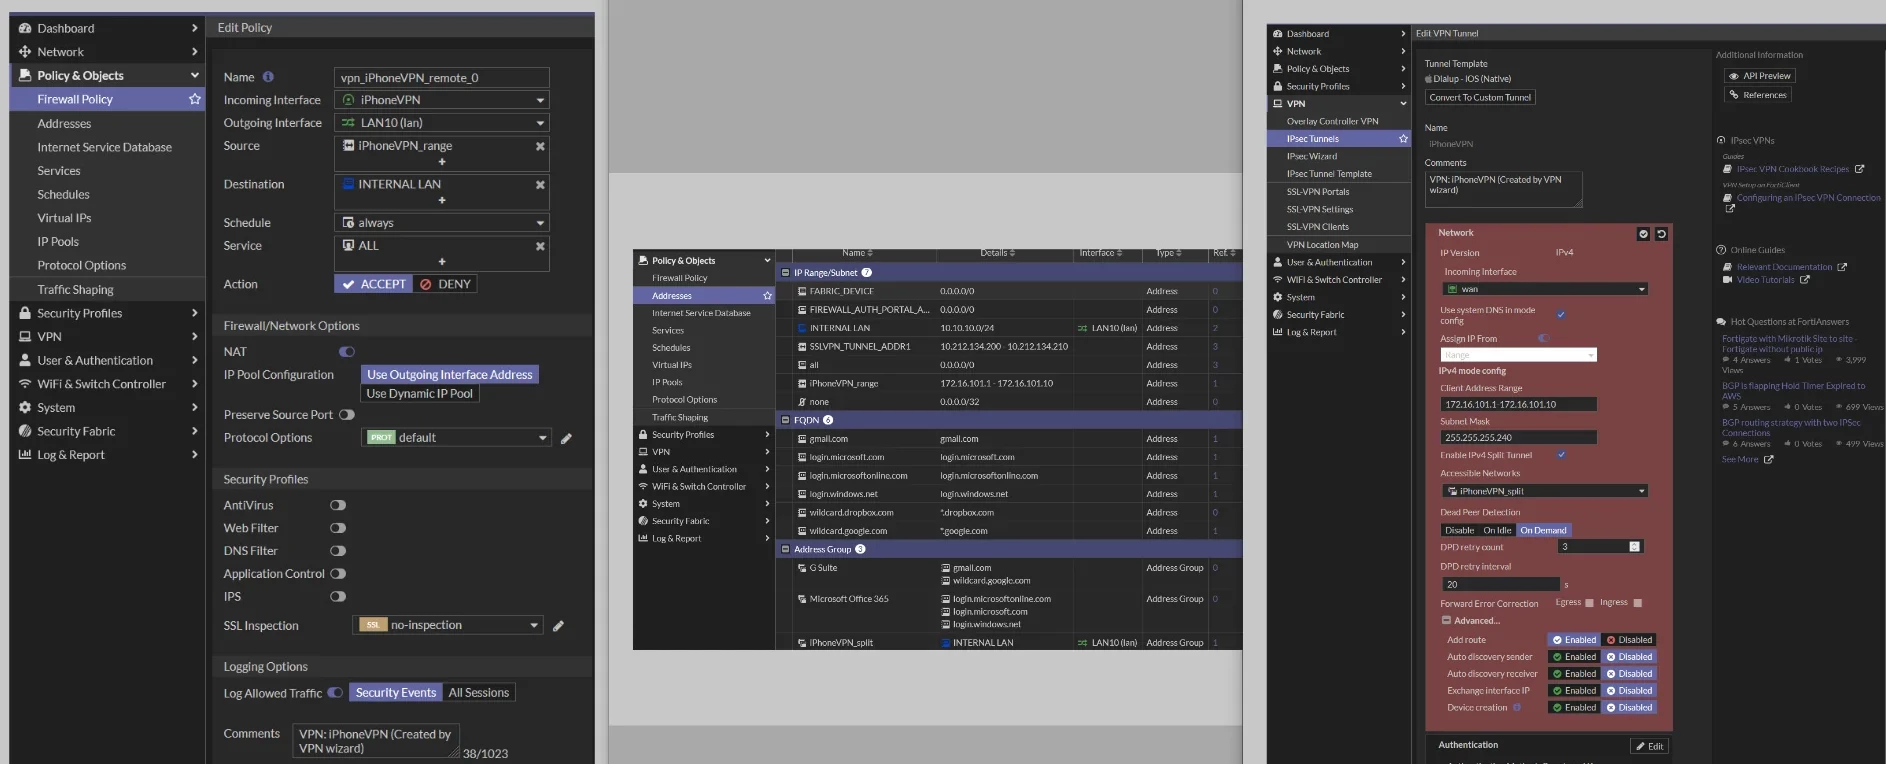Click star next to Addresses in middle window
Screen dimensions: 1886x764
[767, 296]
